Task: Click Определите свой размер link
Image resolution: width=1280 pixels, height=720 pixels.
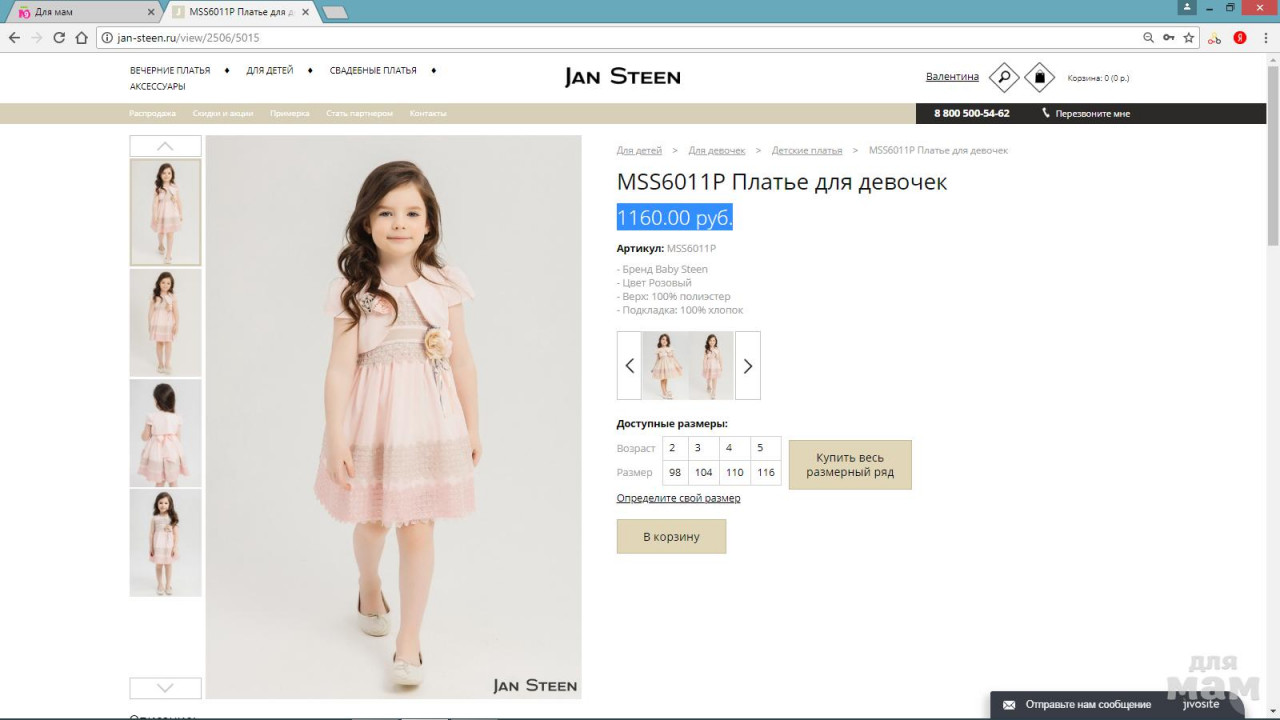Action: pos(678,498)
